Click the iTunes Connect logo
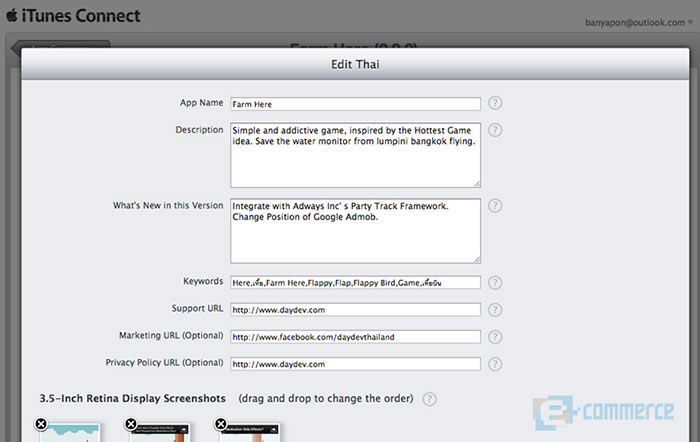 point(74,16)
